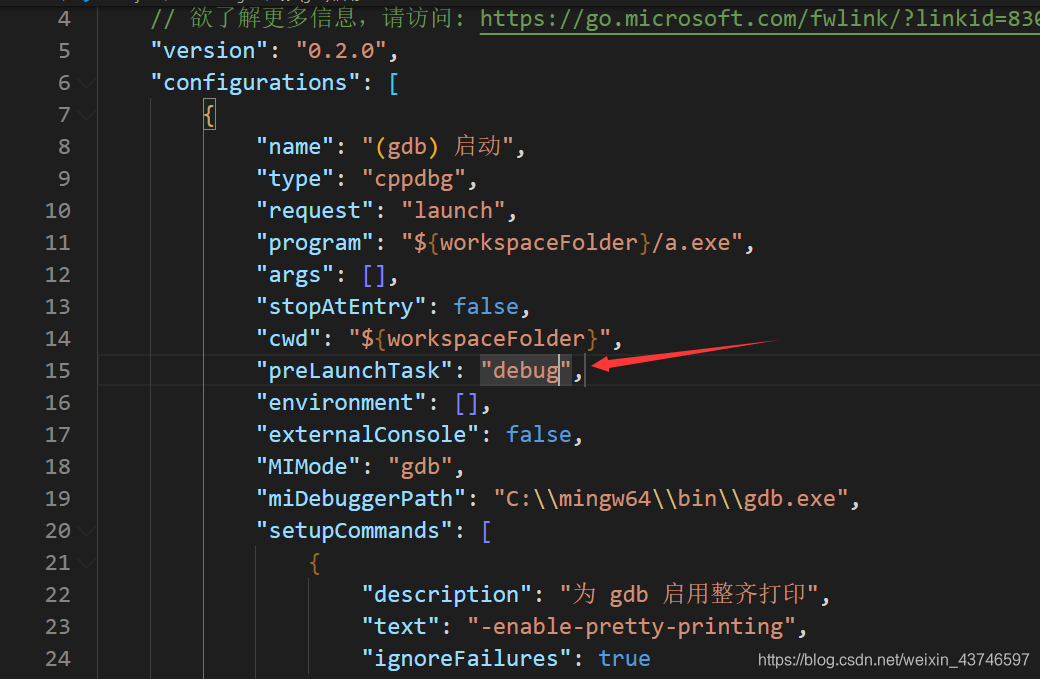1040x679 pixels.
Task: Collapse the object block at line 21
Action: [x=86, y=562]
